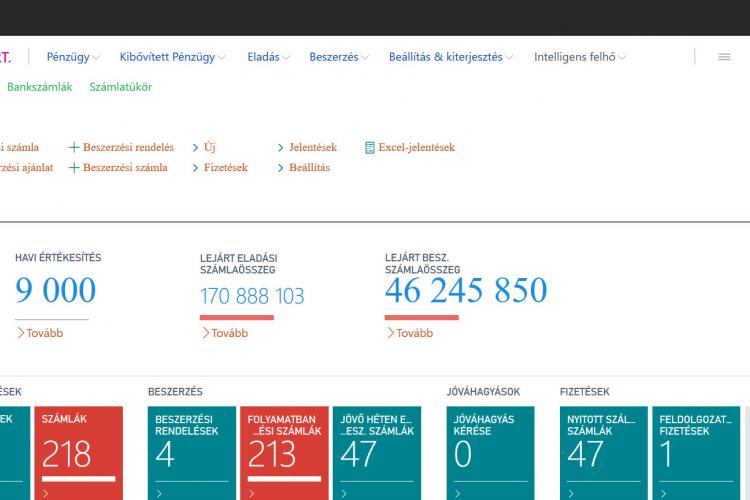Image resolution: width=750 pixels, height=500 pixels.
Task: Click the HAVI ÉRTÉKESÍTÉS heading
Action: [58, 258]
